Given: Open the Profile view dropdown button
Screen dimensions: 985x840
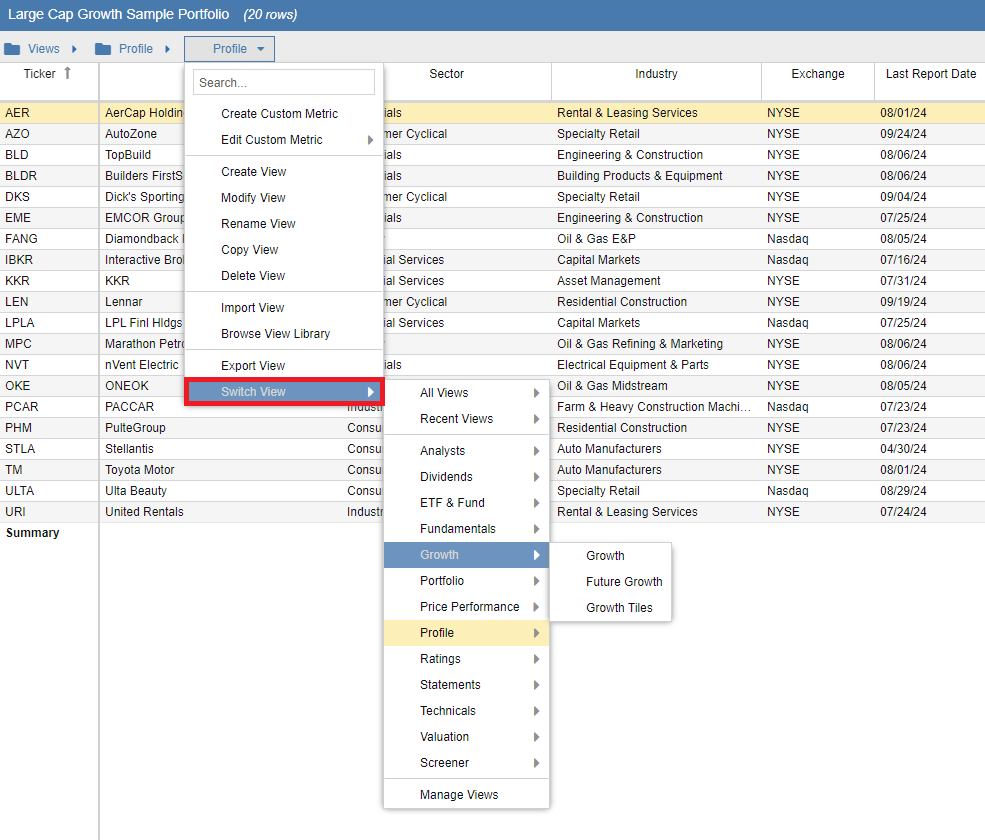Looking at the screenshot, I should (x=229, y=49).
